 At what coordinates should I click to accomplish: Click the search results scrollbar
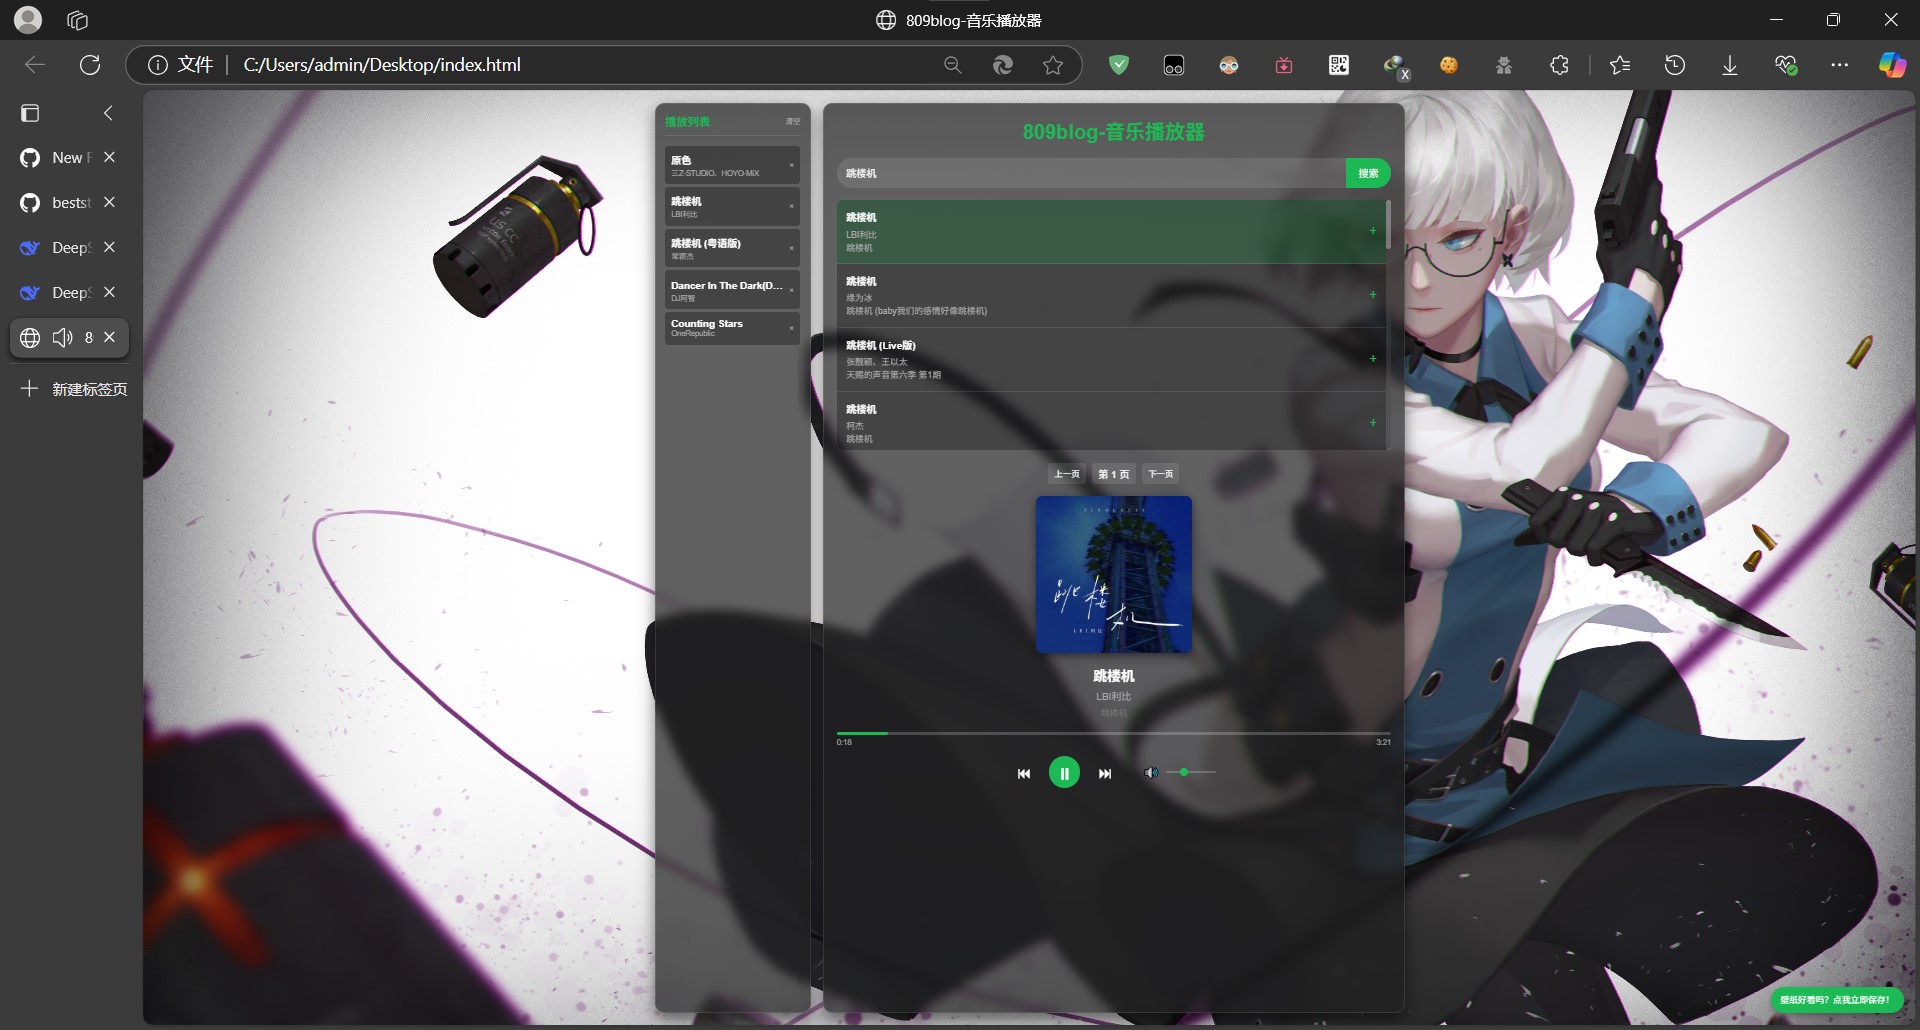pyautogui.click(x=1388, y=225)
